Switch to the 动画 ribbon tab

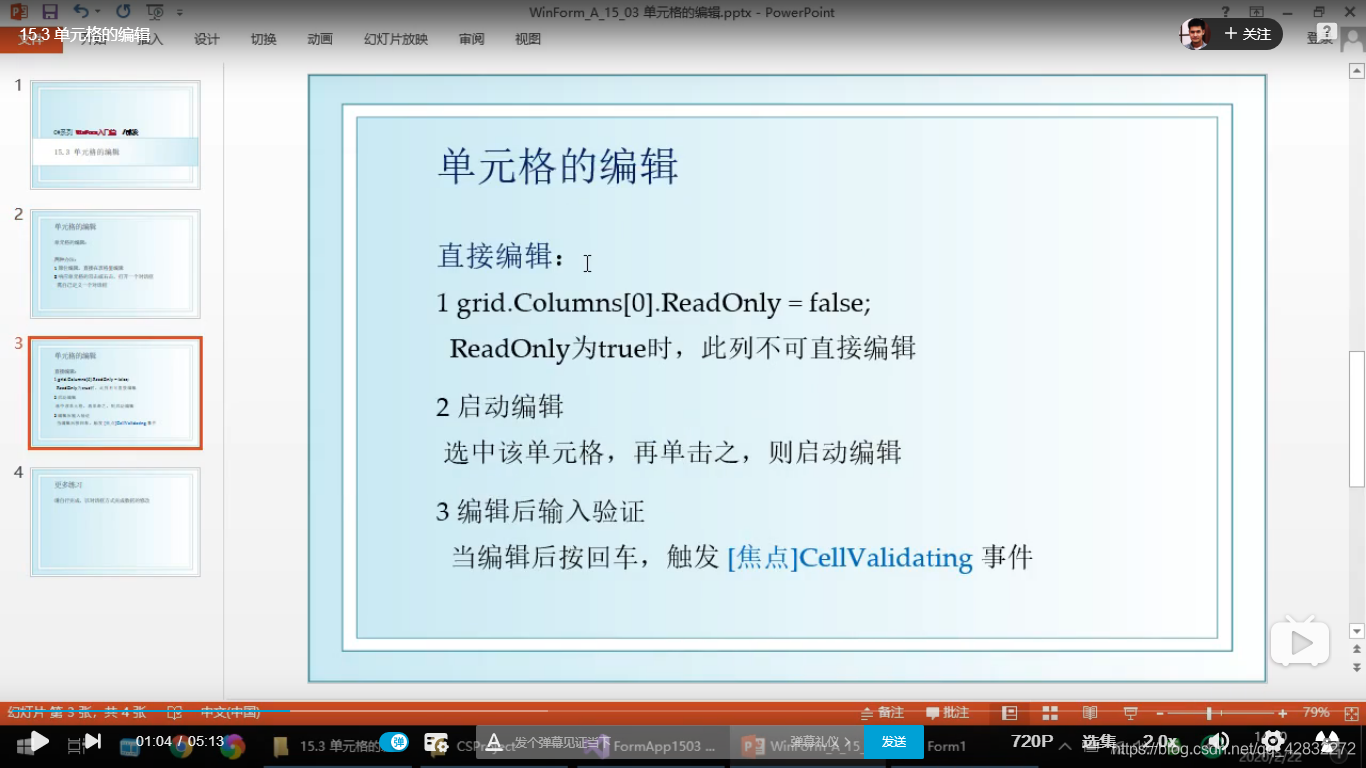click(x=320, y=39)
